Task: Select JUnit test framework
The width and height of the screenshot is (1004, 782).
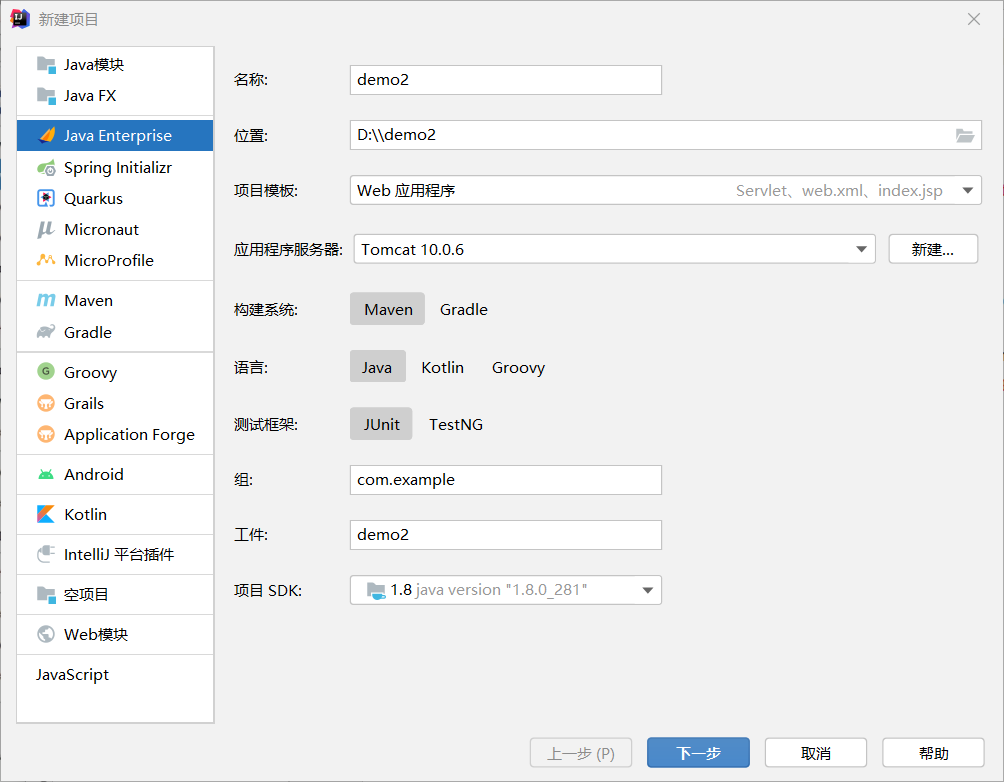Action: tap(381, 424)
